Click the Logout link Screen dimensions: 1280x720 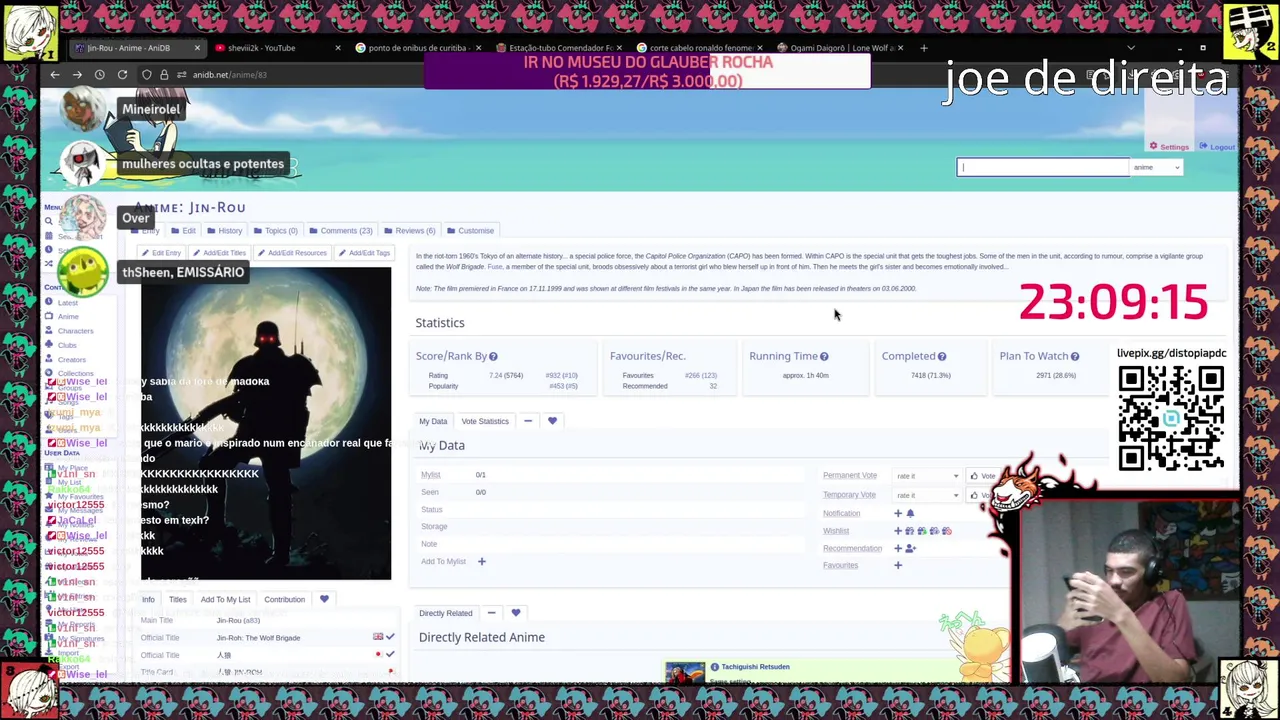pos(1217,147)
